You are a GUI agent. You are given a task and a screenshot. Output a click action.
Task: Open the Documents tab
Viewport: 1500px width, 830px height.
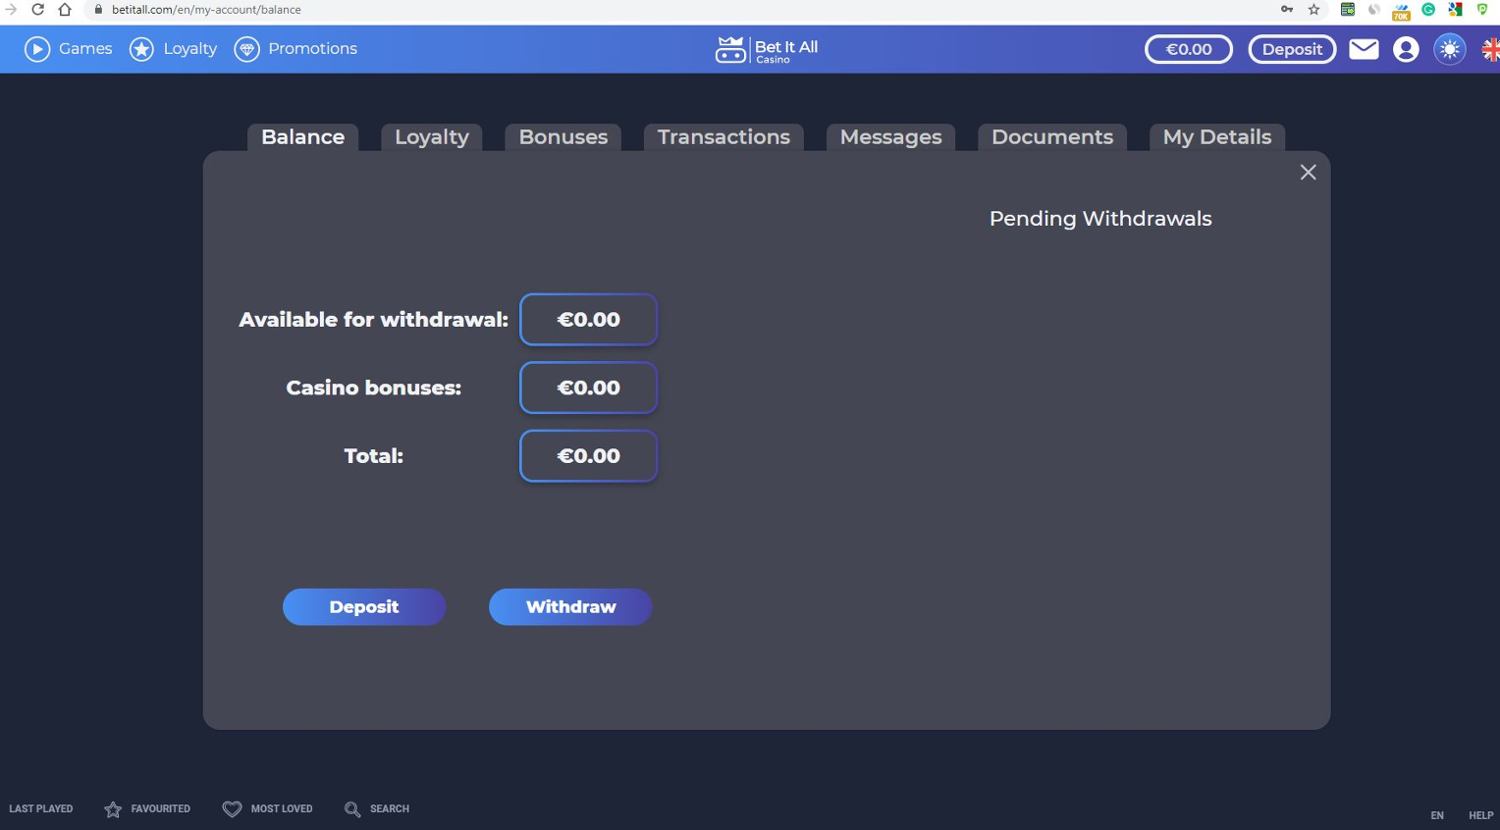click(1052, 137)
